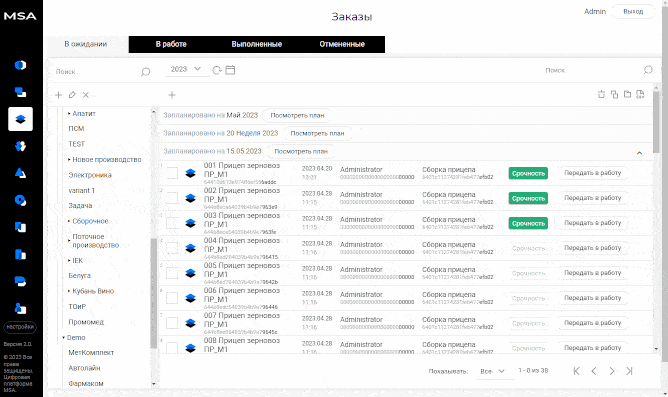This screenshot has height=397, width=668.
Task: Expand the Новое производство tree node
Action: pos(69,160)
